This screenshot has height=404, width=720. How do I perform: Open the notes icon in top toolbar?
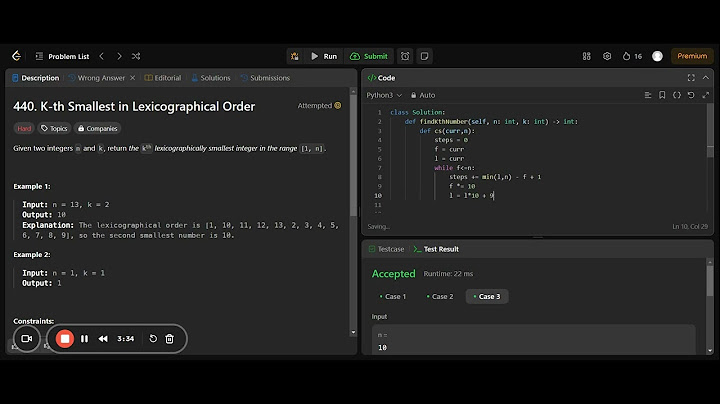tap(424, 56)
